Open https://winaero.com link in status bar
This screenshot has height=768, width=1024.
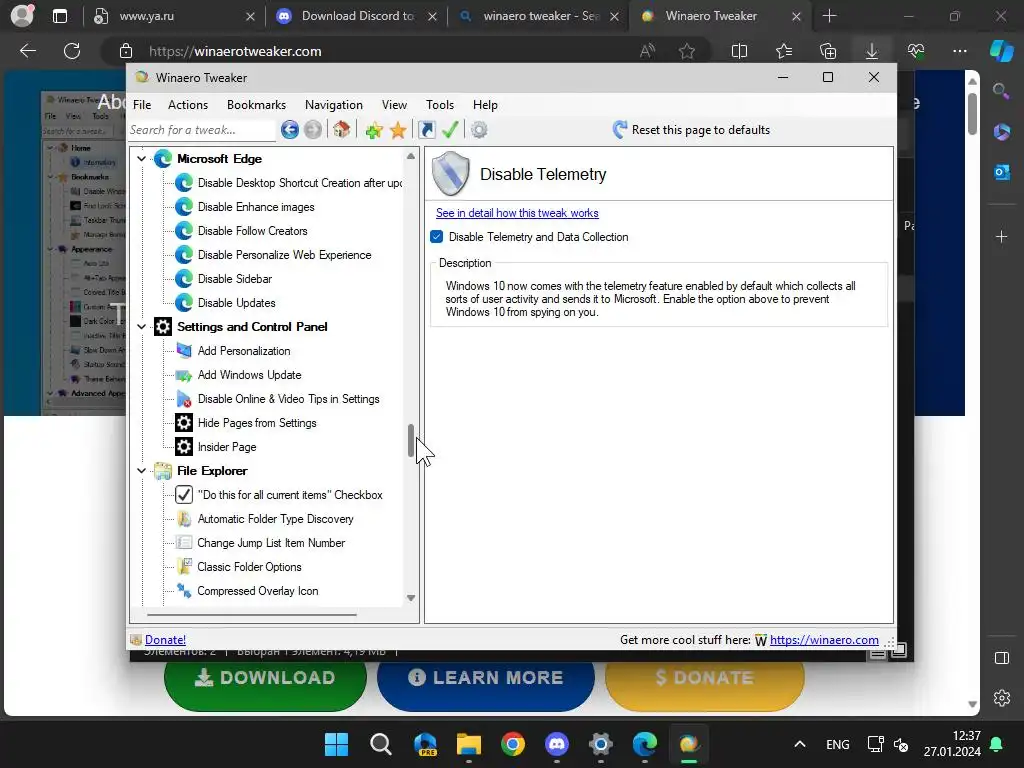[824, 640]
